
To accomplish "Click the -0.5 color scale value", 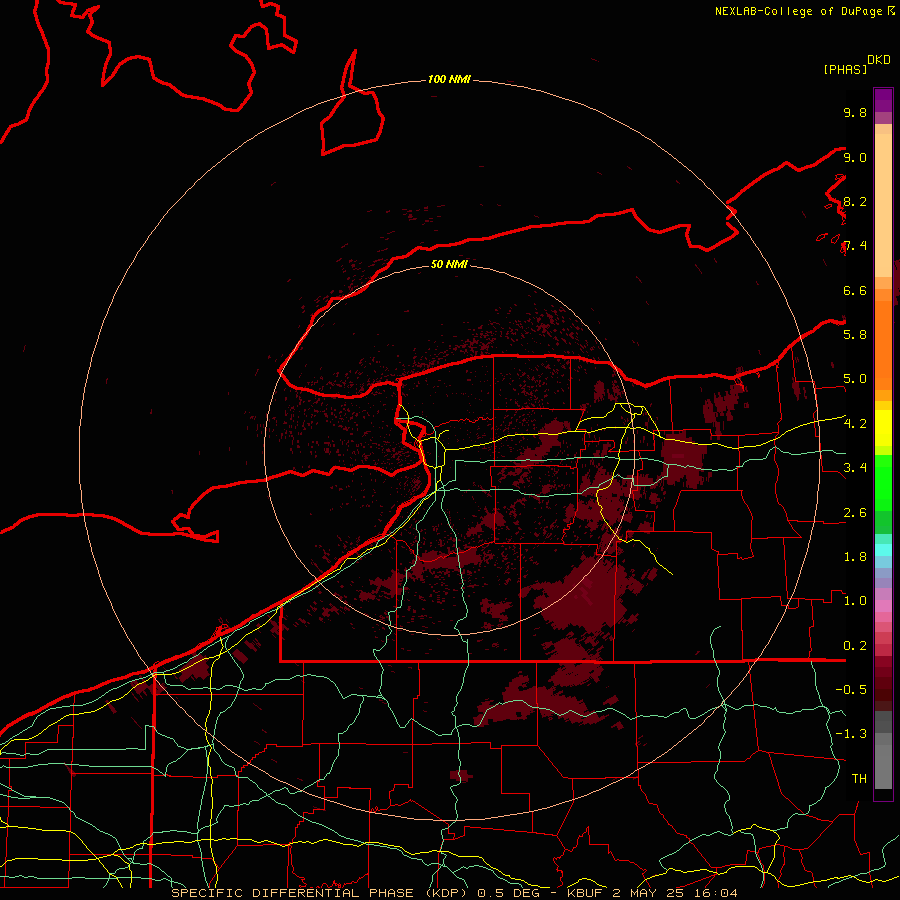I will tap(851, 689).
